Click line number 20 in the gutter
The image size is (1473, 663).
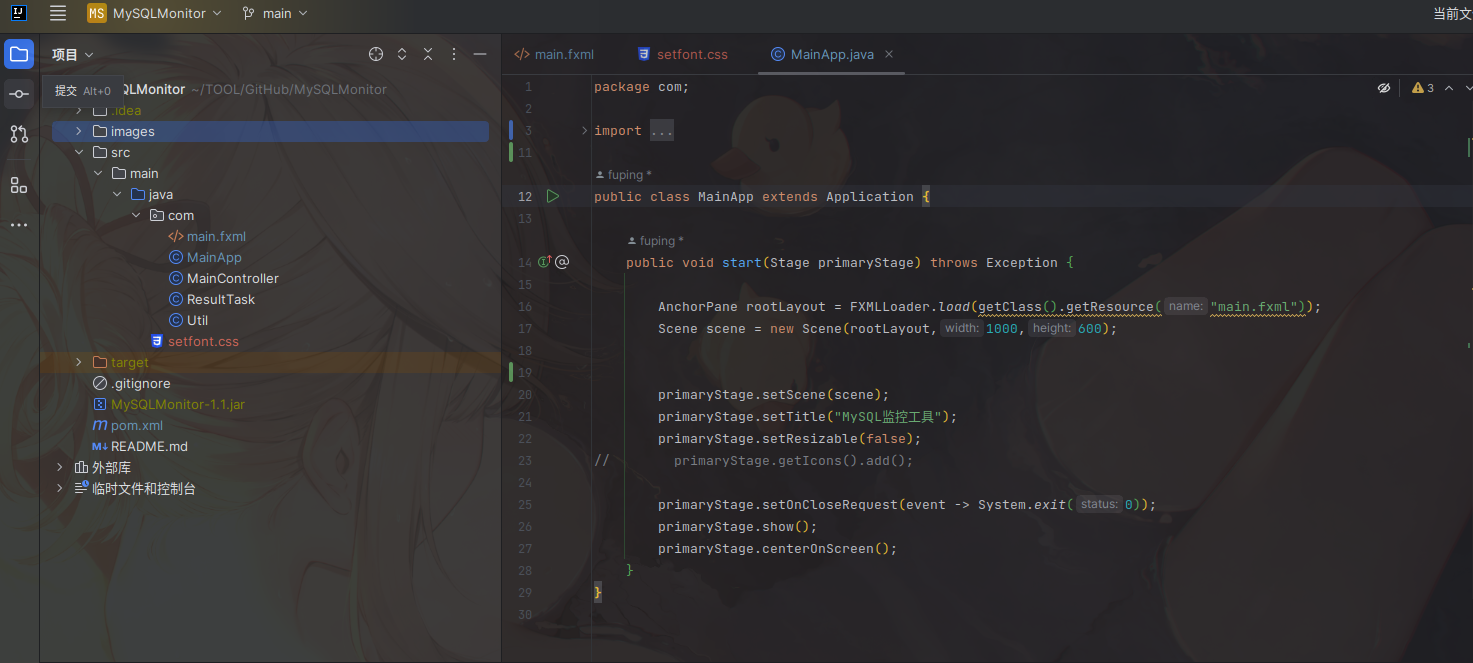tap(525, 394)
